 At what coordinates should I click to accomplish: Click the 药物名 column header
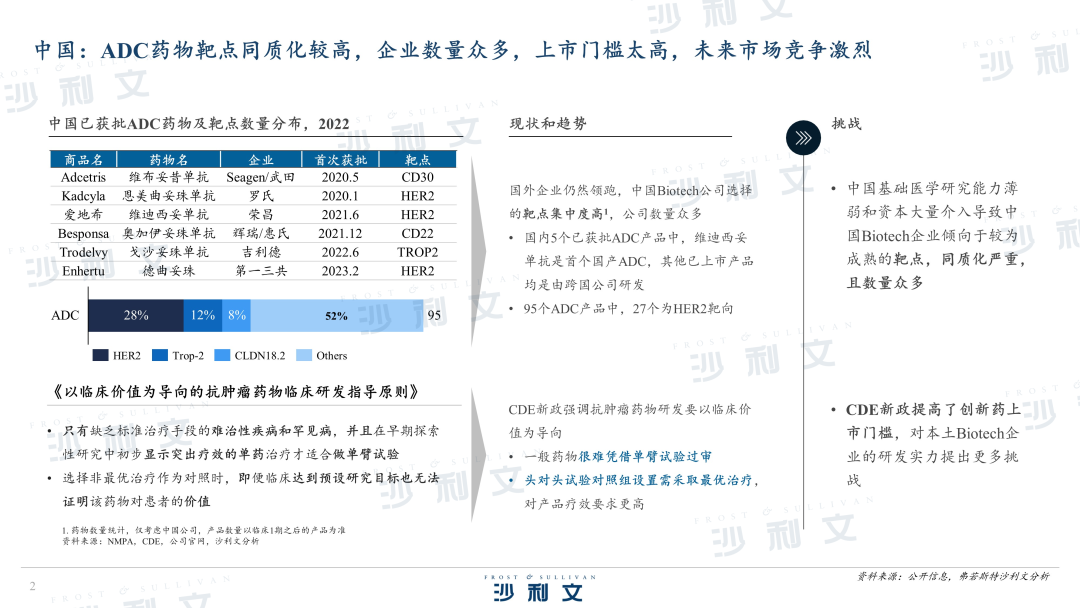169,160
